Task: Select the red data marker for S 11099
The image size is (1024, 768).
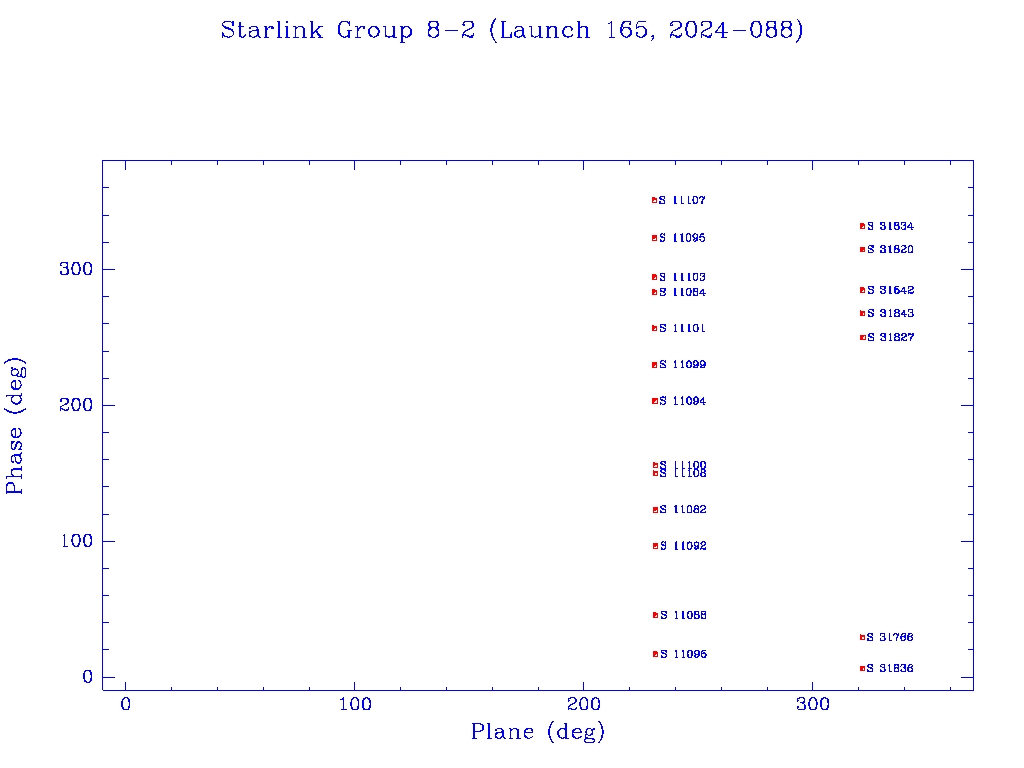Action: coord(654,365)
